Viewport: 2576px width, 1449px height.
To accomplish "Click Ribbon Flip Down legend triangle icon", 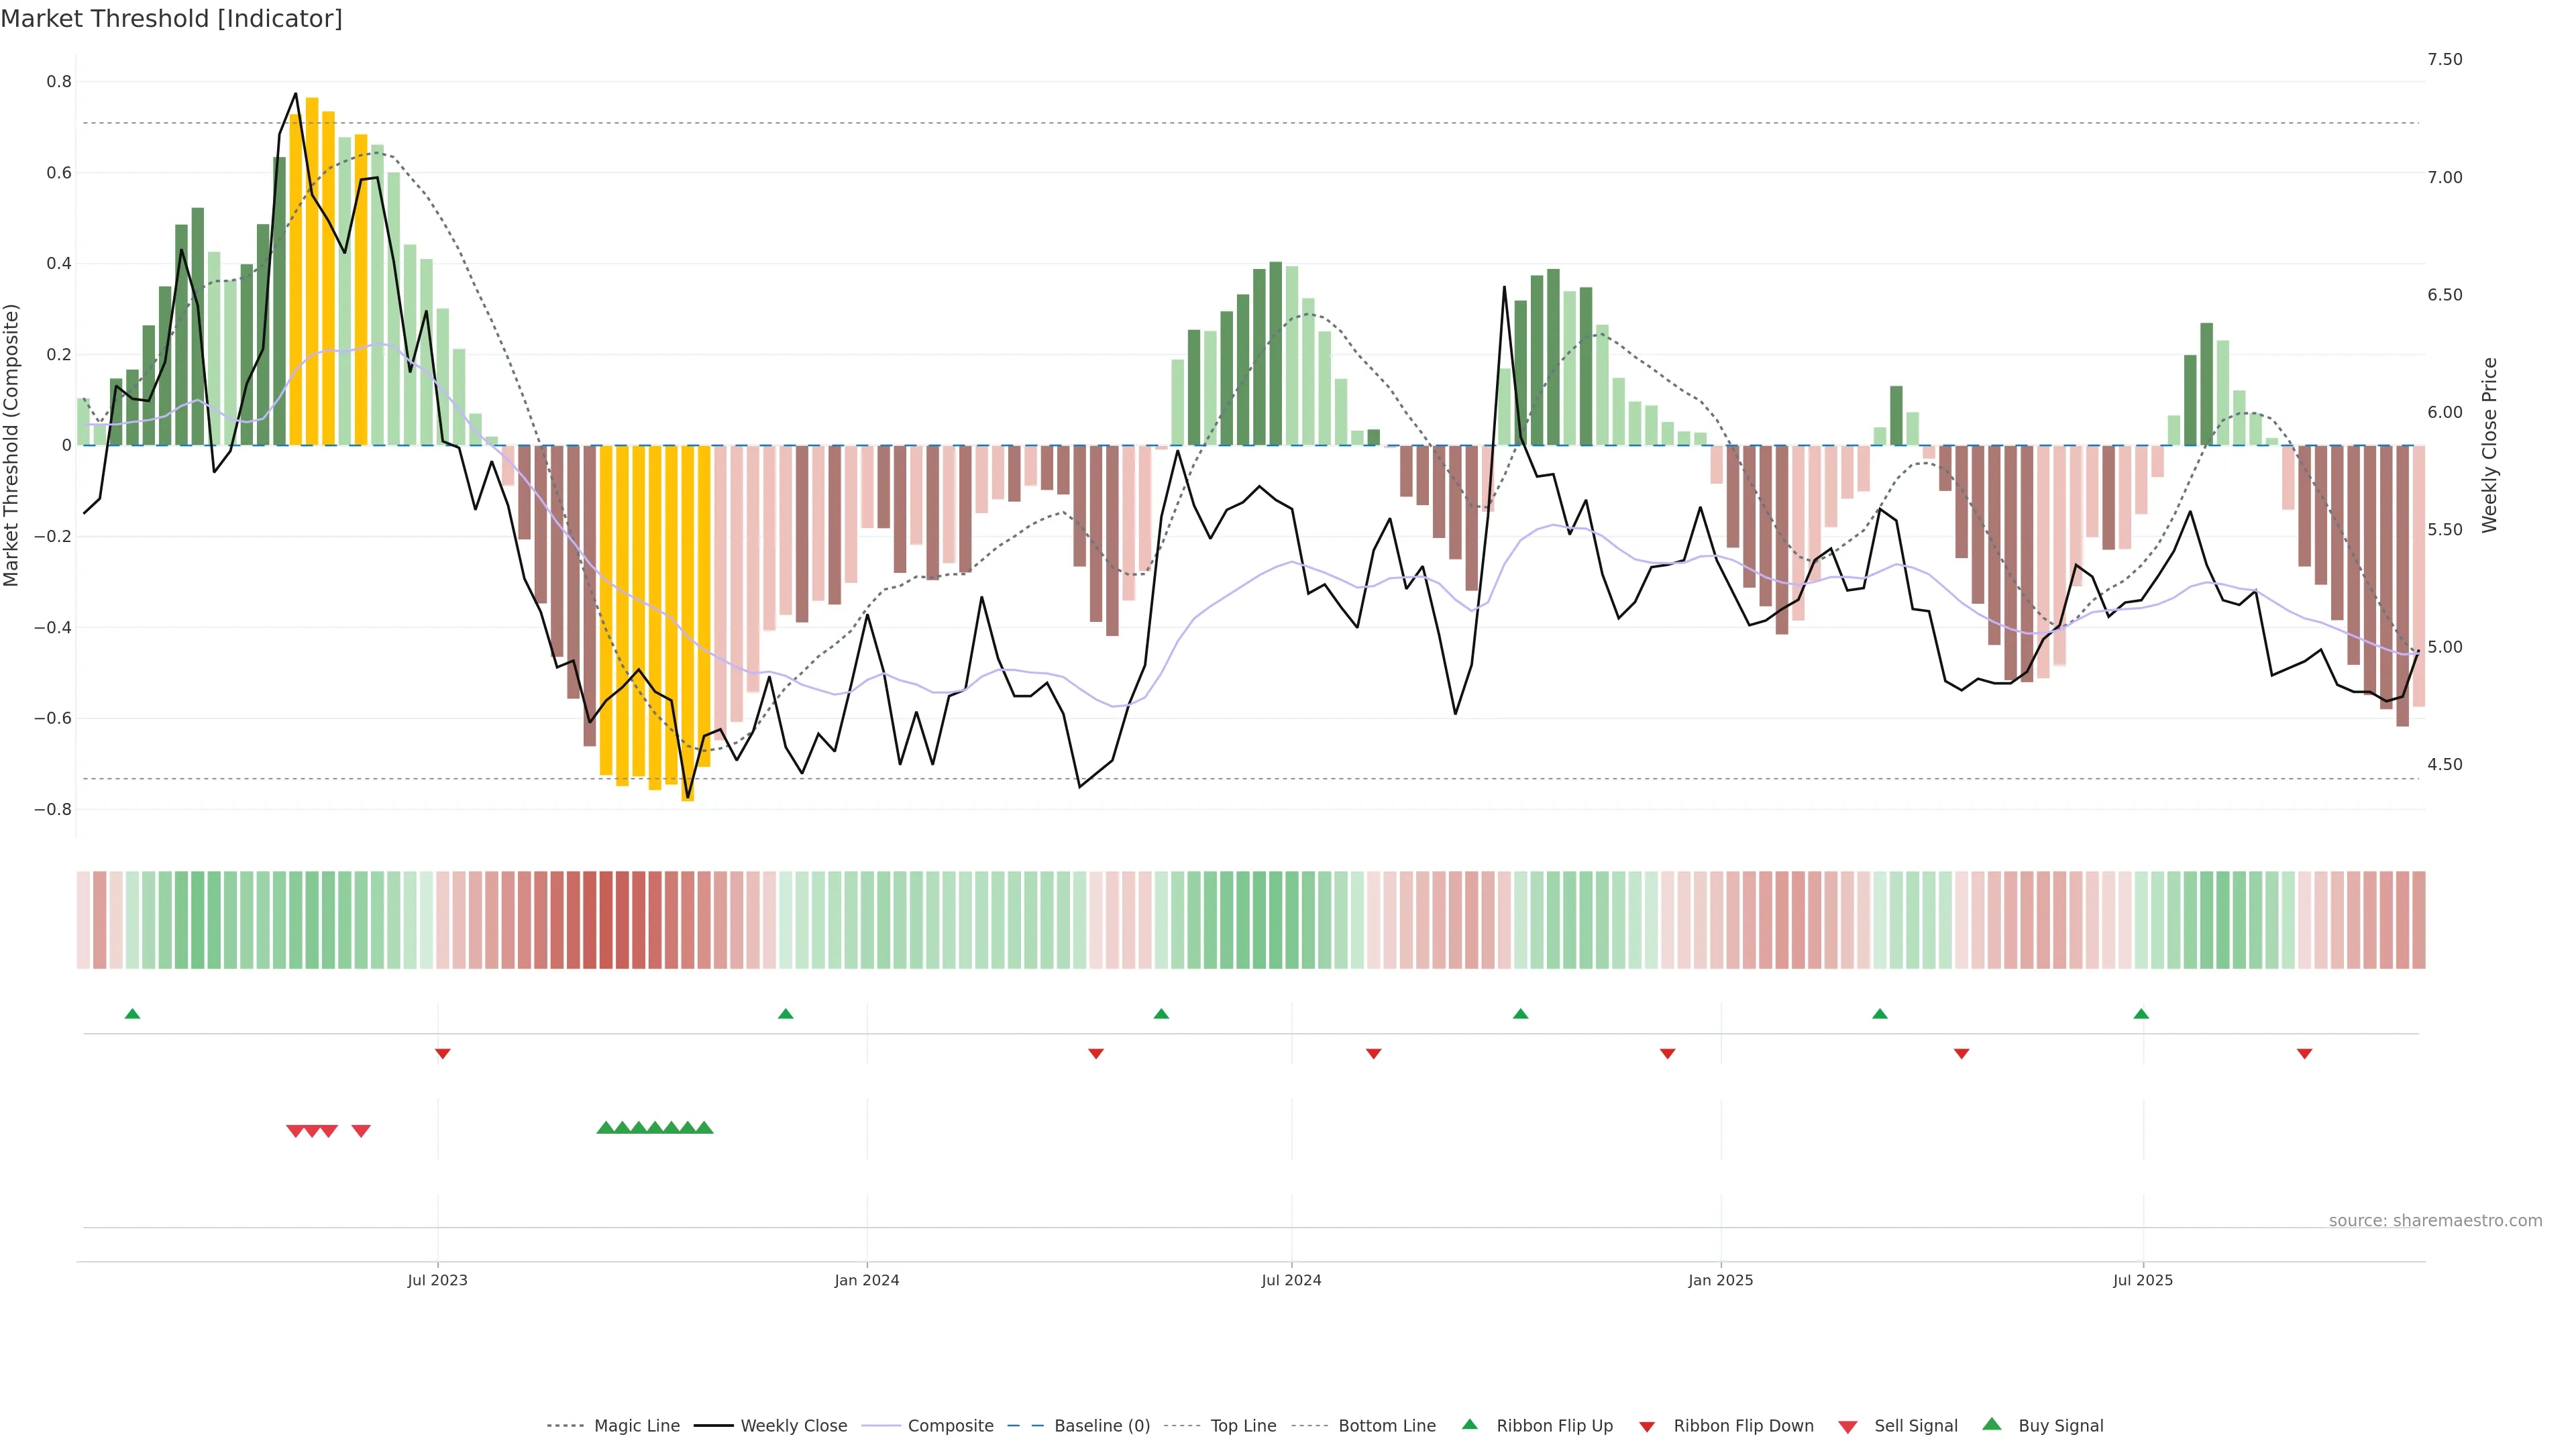I will (x=1647, y=1426).
